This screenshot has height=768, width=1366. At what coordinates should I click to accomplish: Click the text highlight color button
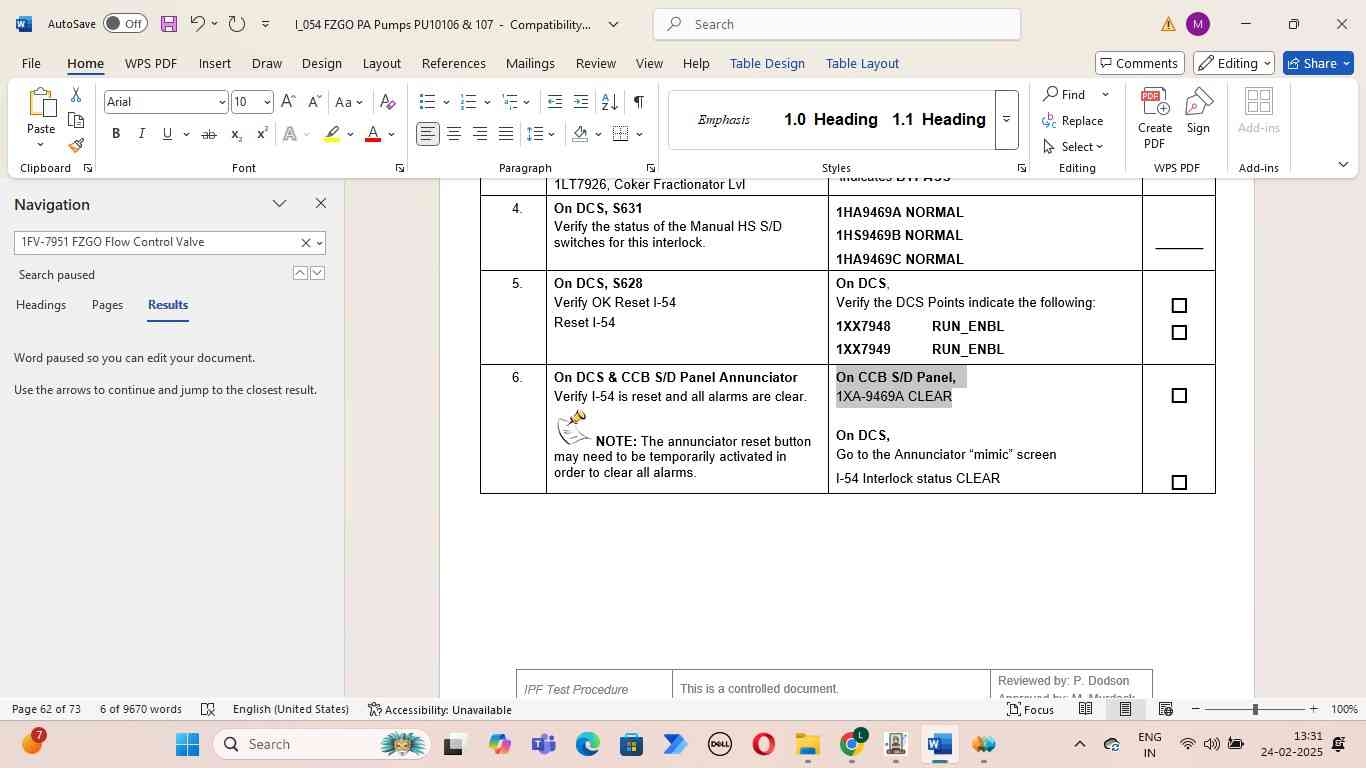pyautogui.click(x=333, y=134)
